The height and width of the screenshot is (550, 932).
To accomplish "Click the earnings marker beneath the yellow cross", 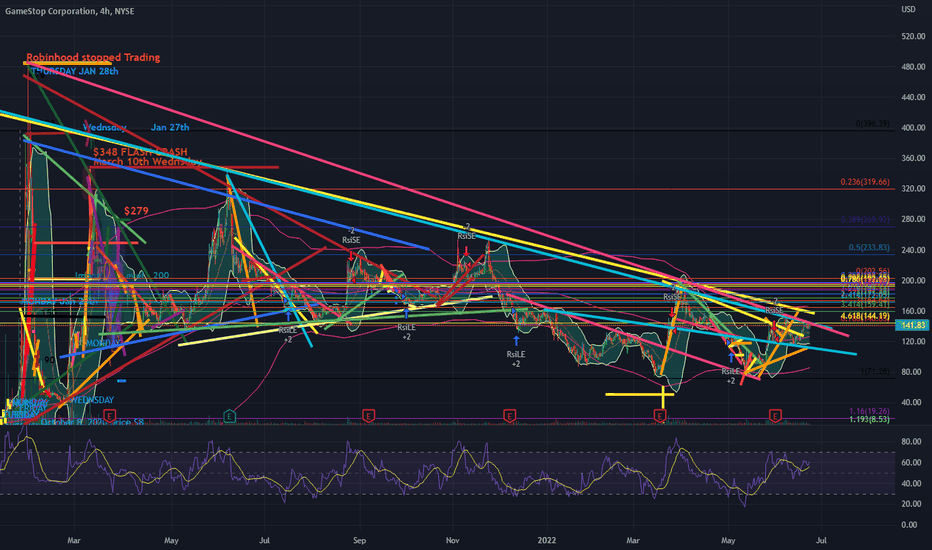I will click(660, 416).
